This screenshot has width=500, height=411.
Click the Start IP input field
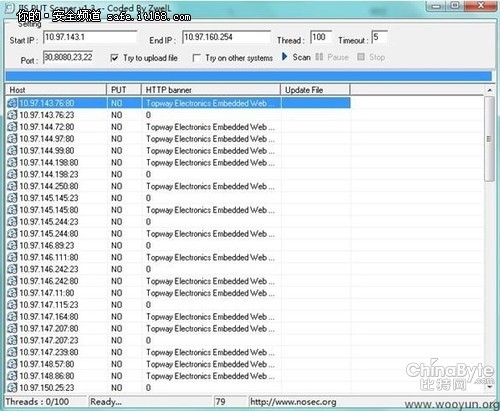click(90, 37)
